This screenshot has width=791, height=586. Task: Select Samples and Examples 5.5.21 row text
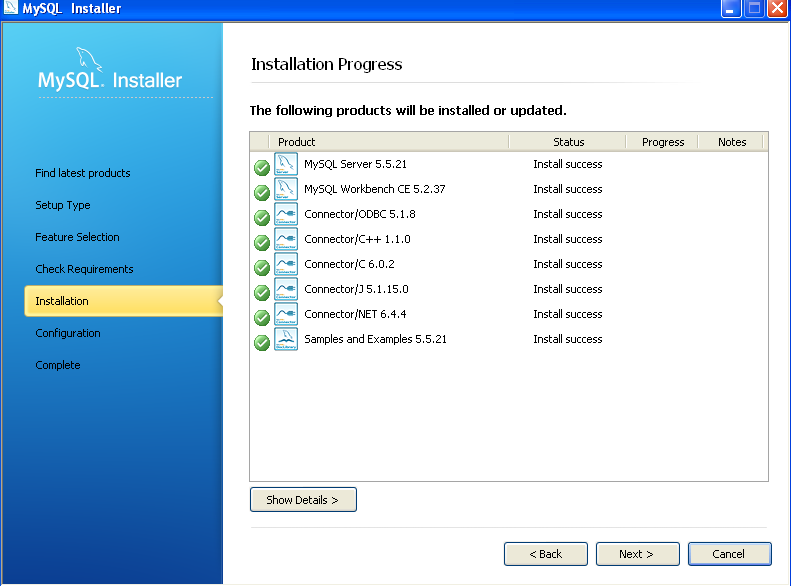pos(375,339)
